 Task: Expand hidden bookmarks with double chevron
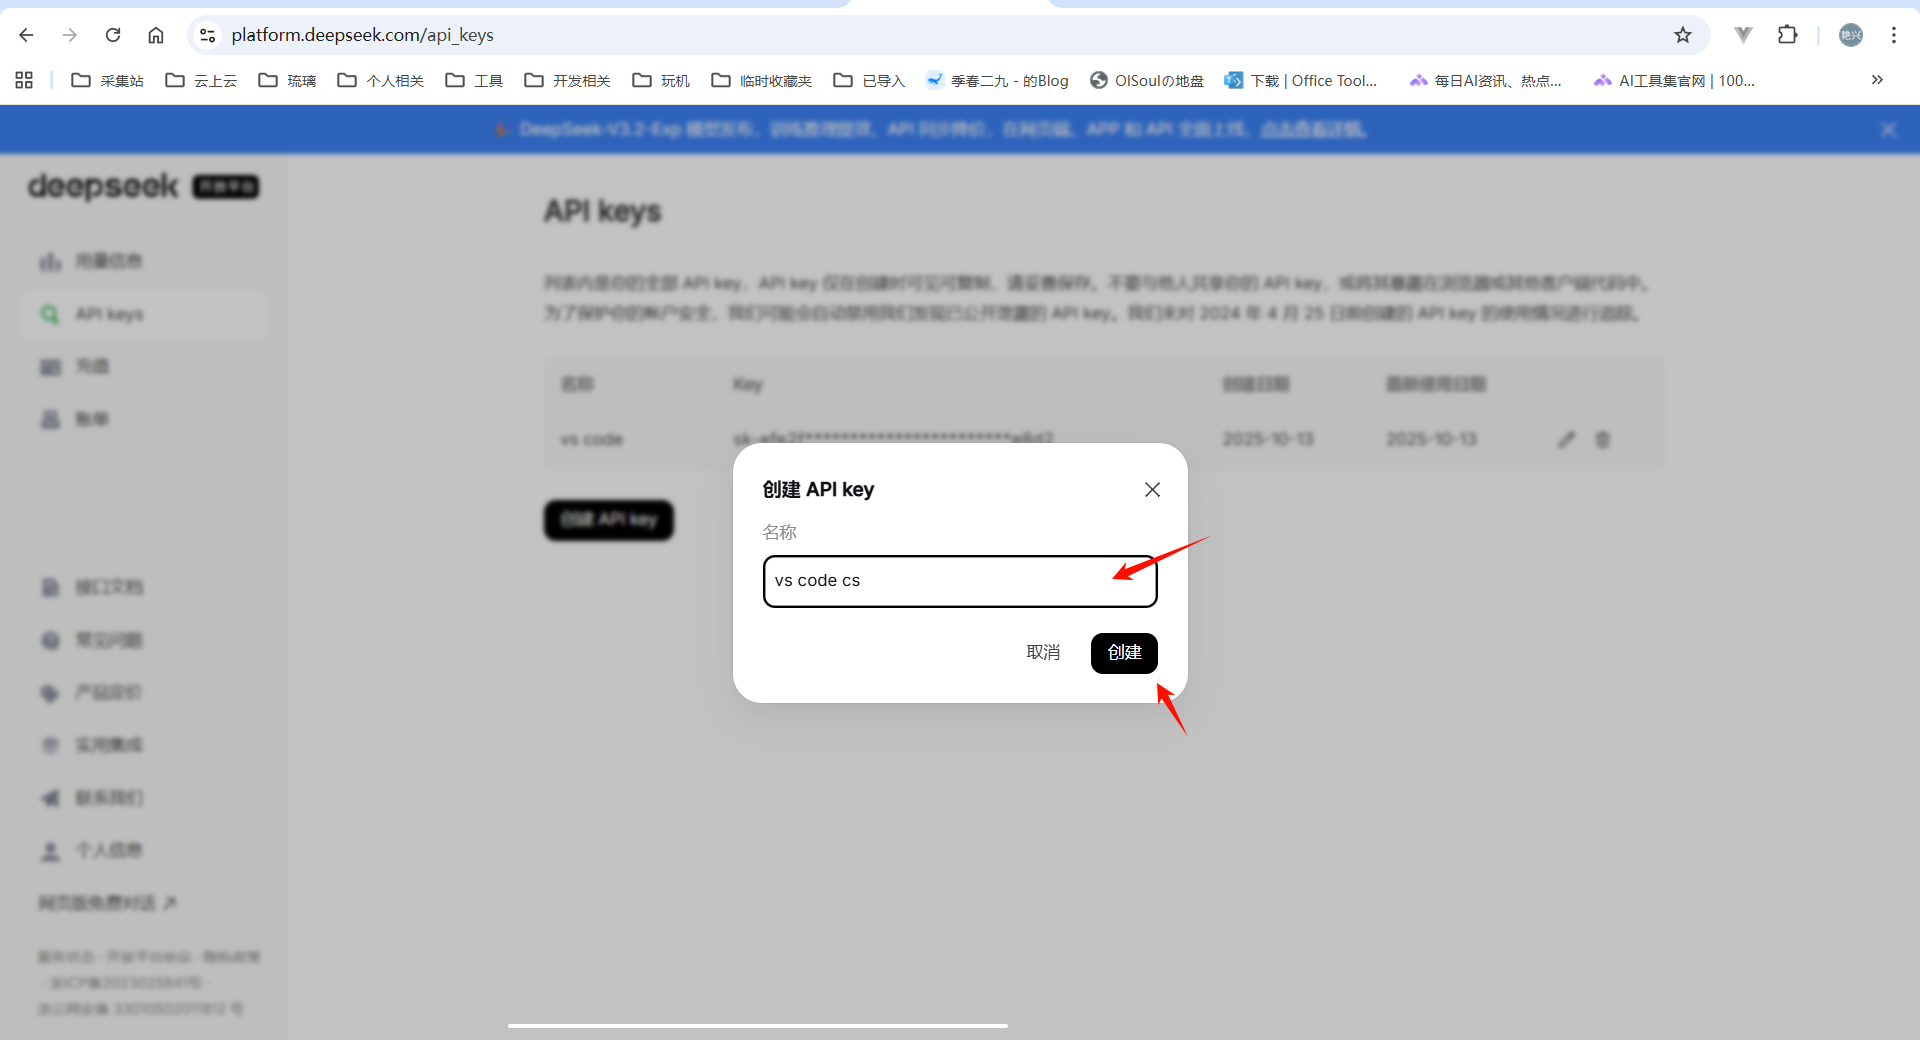pos(1877,80)
